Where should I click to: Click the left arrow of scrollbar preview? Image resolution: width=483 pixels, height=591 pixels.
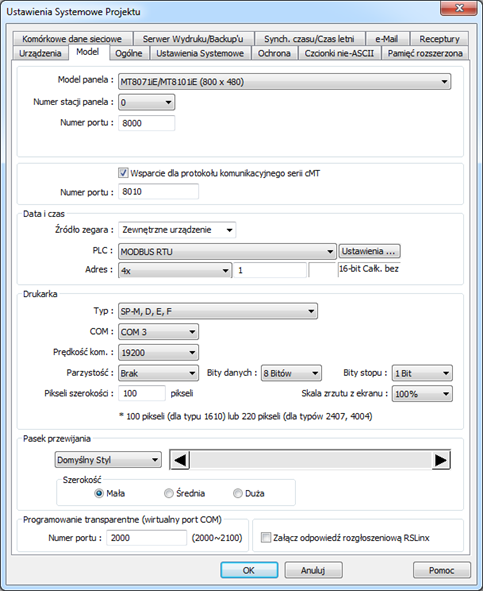(180, 460)
